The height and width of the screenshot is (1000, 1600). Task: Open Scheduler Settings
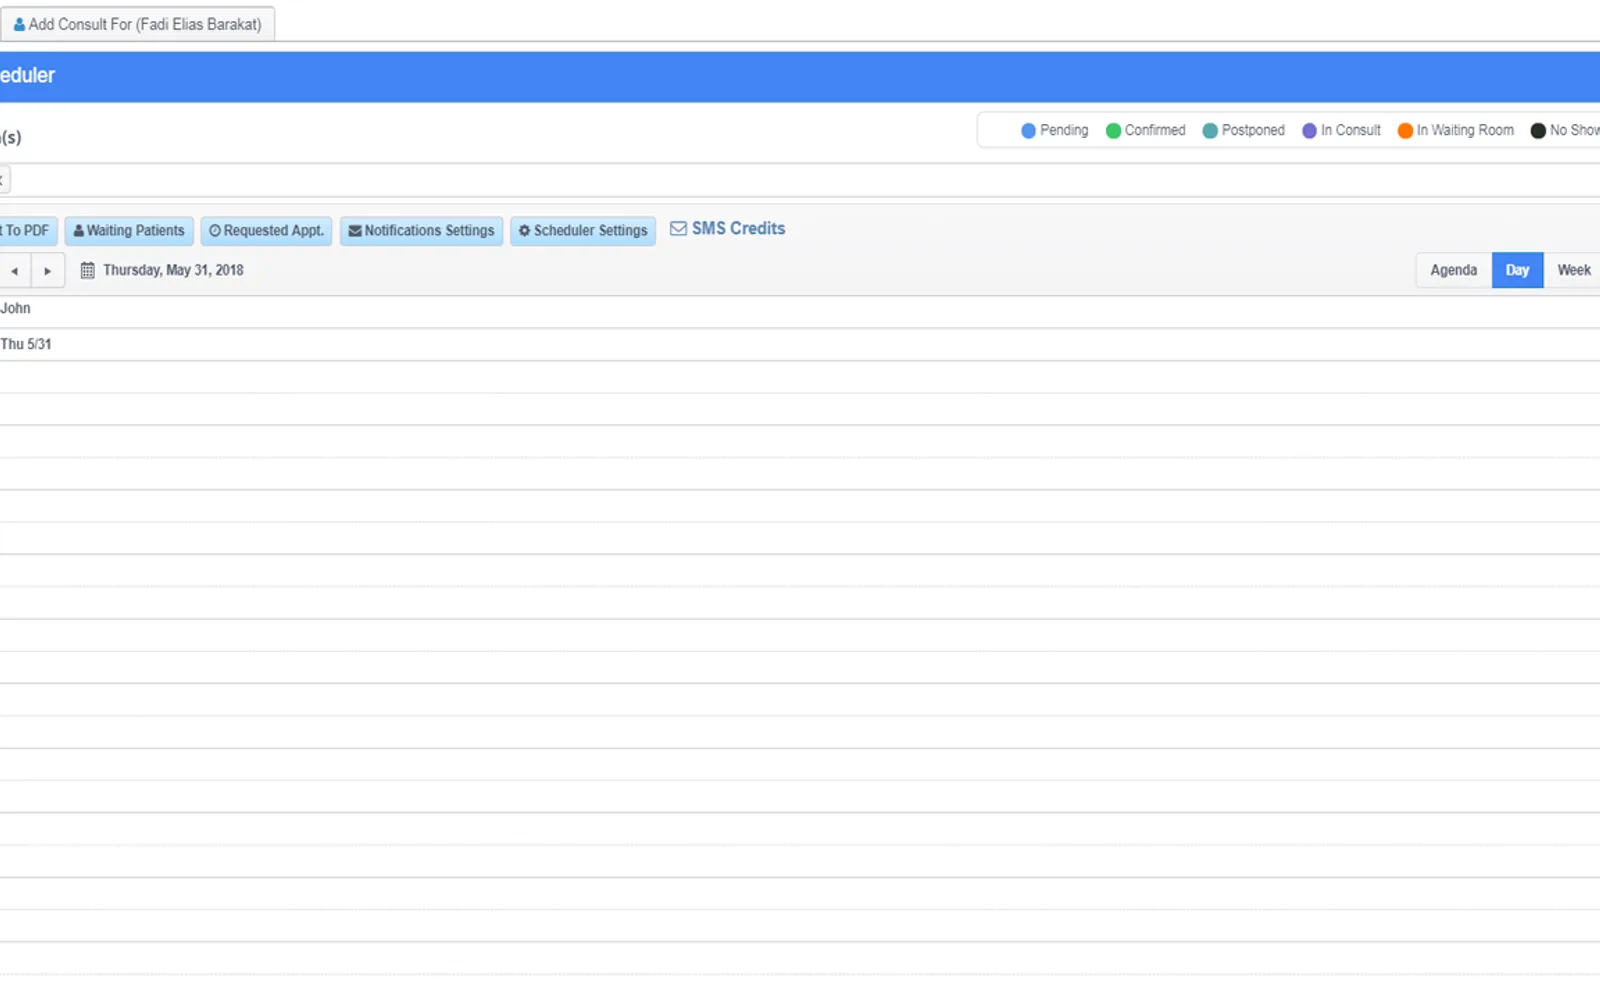(583, 231)
